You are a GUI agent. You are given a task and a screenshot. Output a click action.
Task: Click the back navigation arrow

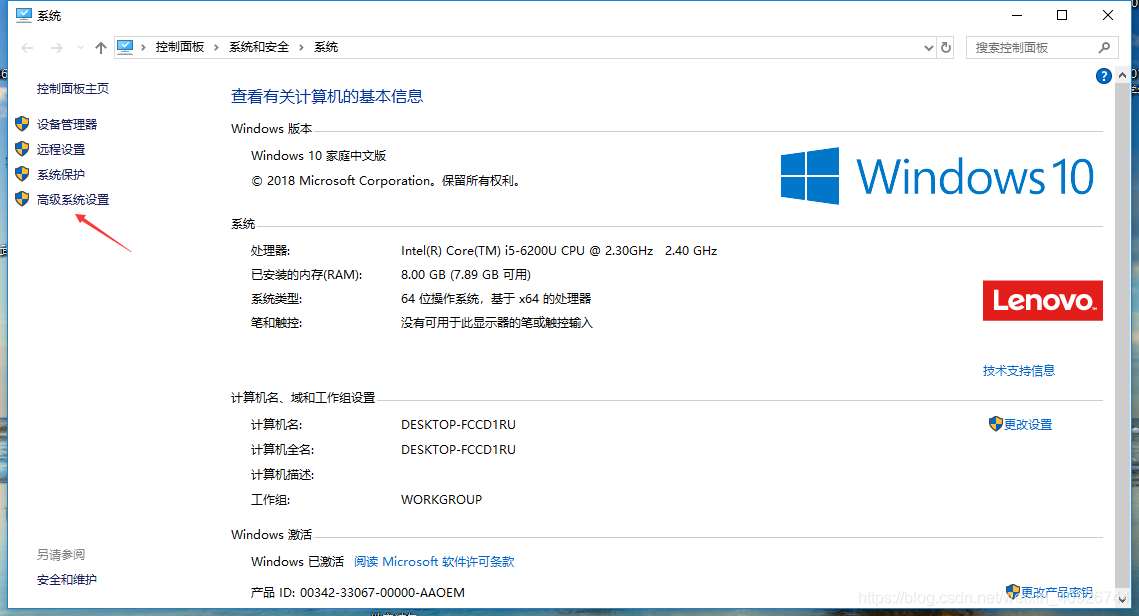coord(28,48)
